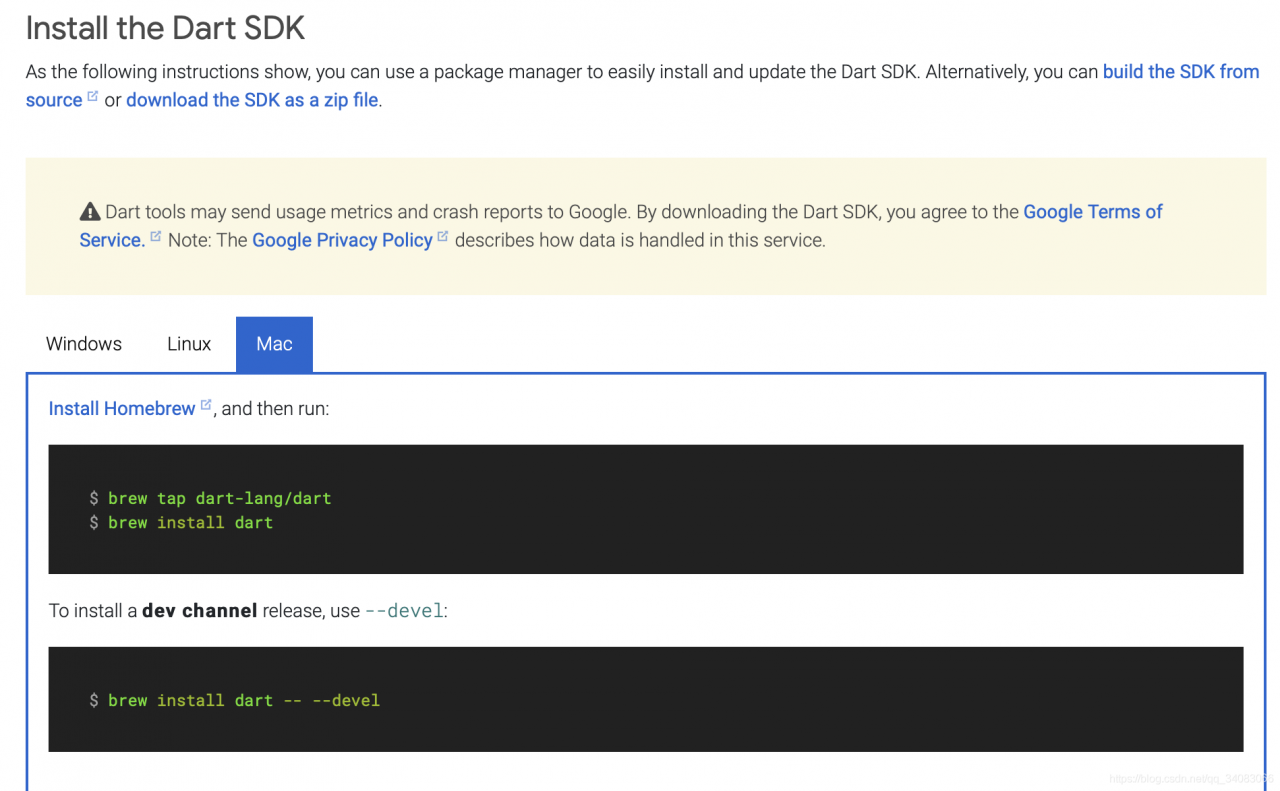
Task: Click the external-link icon after Install Homebrew
Action: pyautogui.click(x=206, y=405)
